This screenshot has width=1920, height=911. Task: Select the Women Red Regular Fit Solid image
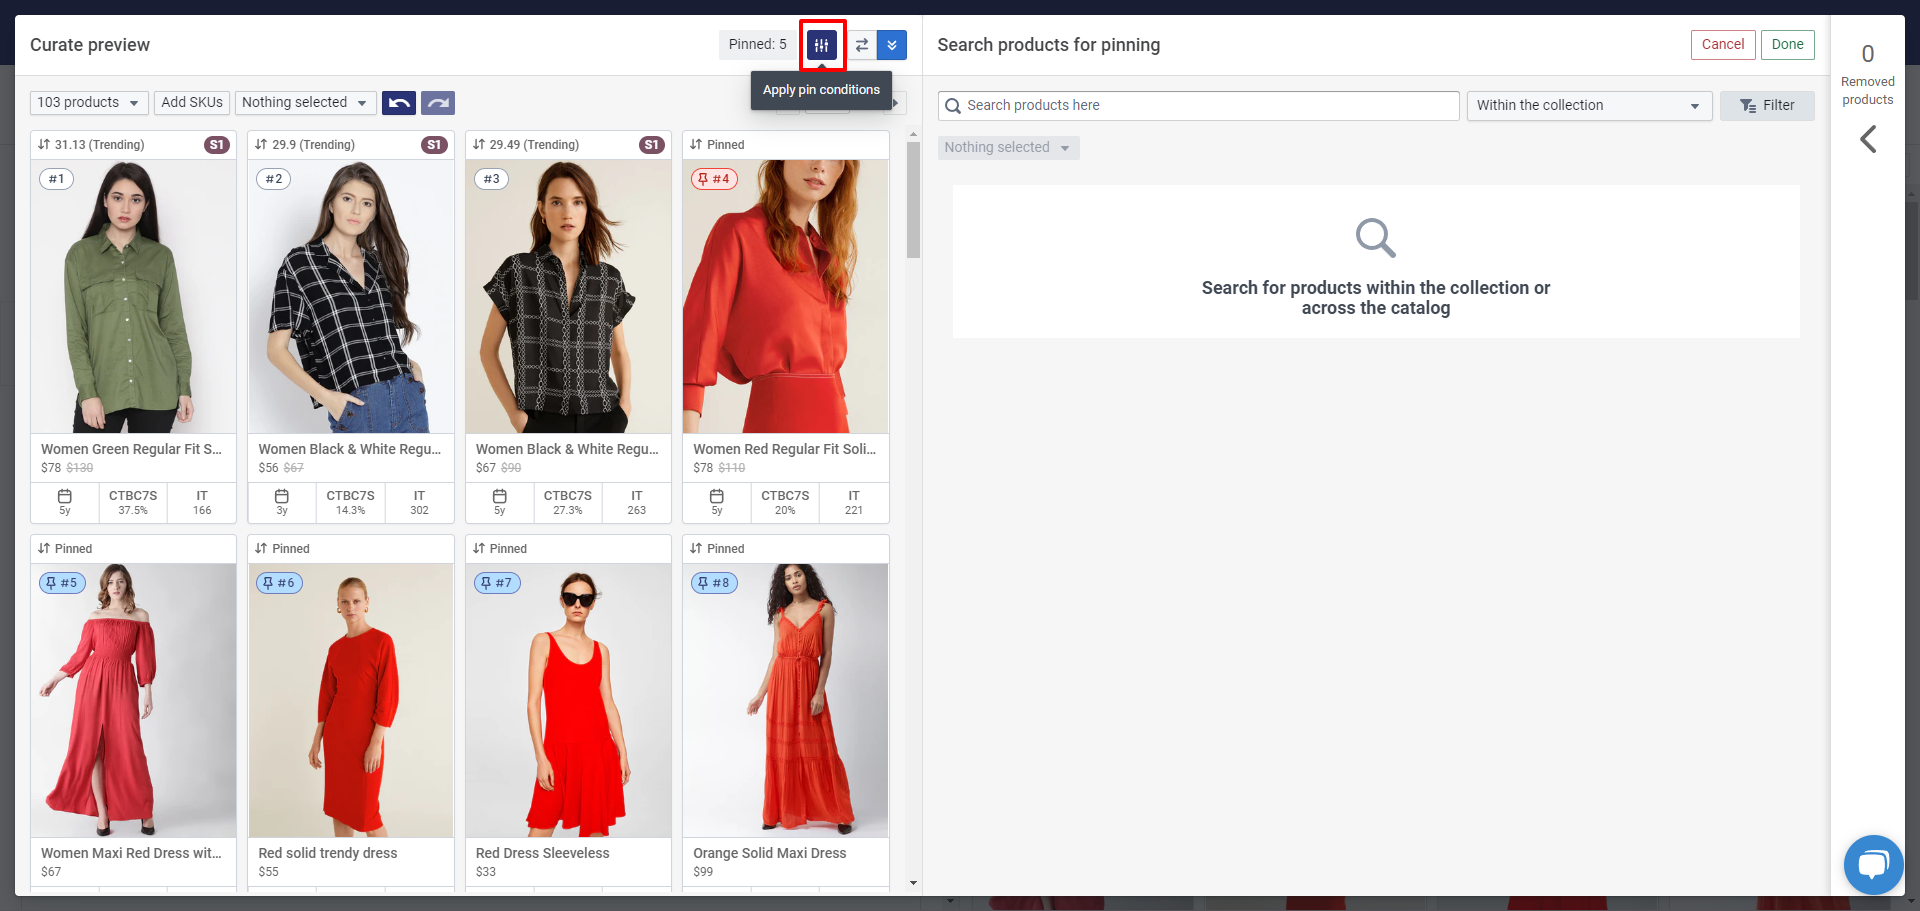pyautogui.click(x=786, y=297)
